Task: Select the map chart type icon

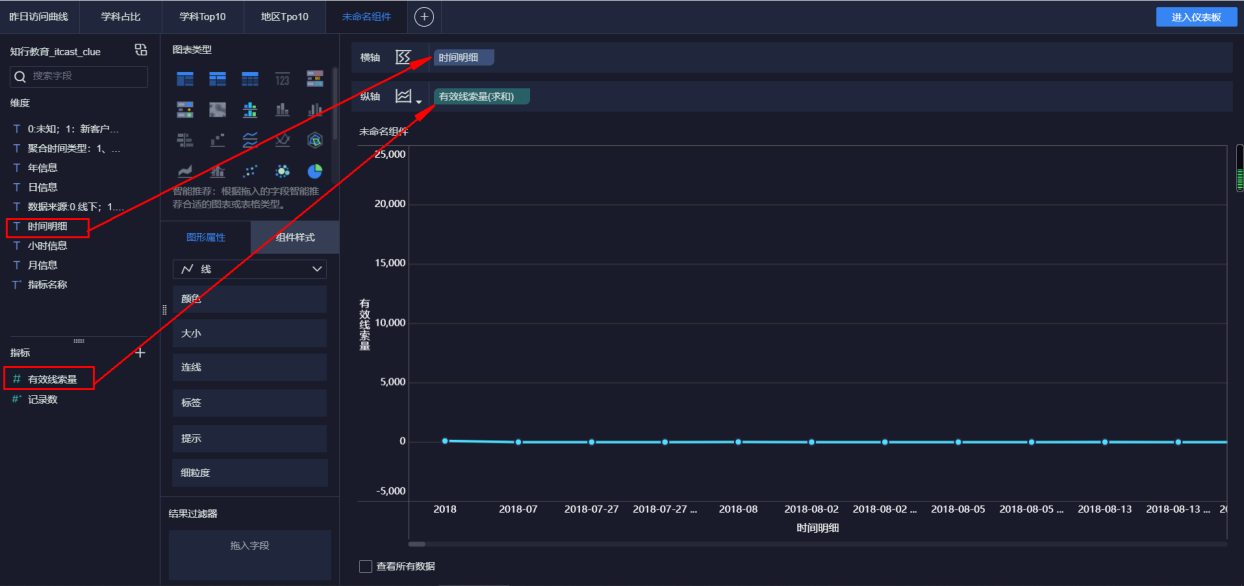Action: (217, 109)
